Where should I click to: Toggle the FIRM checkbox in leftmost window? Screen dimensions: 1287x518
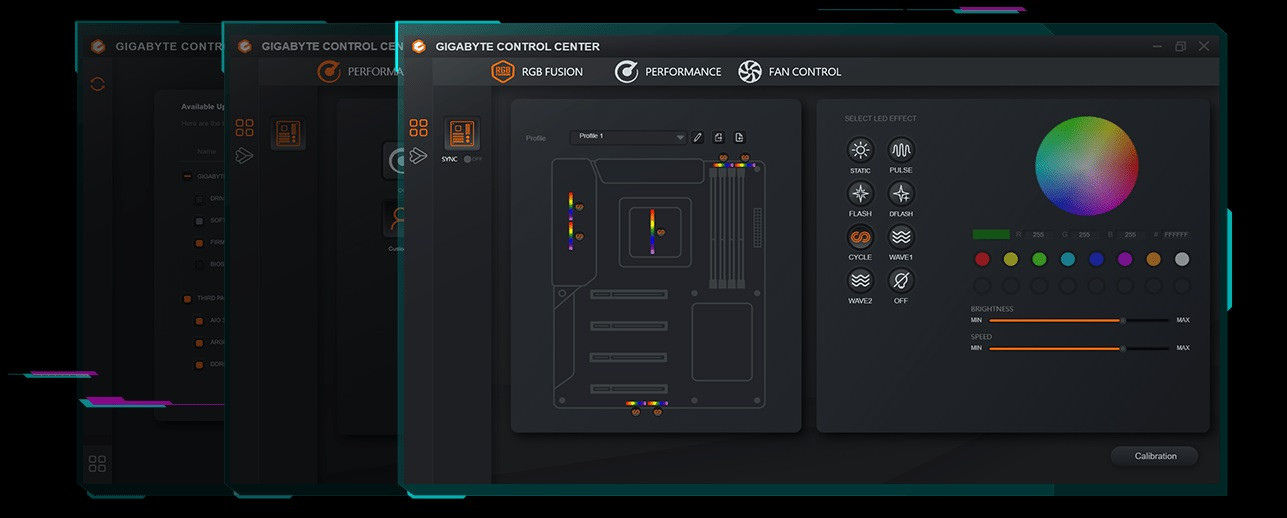coord(200,243)
